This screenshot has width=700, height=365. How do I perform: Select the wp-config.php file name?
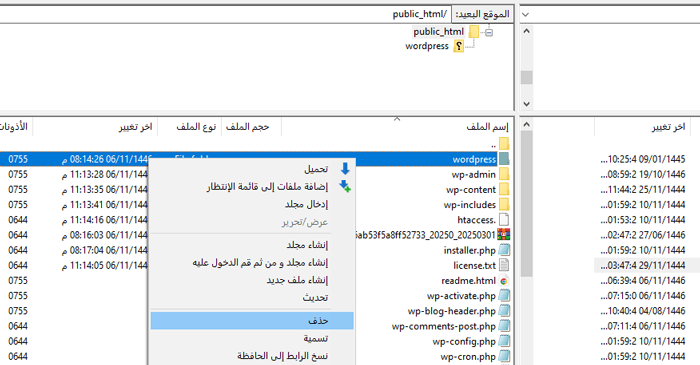coord(464,341)
